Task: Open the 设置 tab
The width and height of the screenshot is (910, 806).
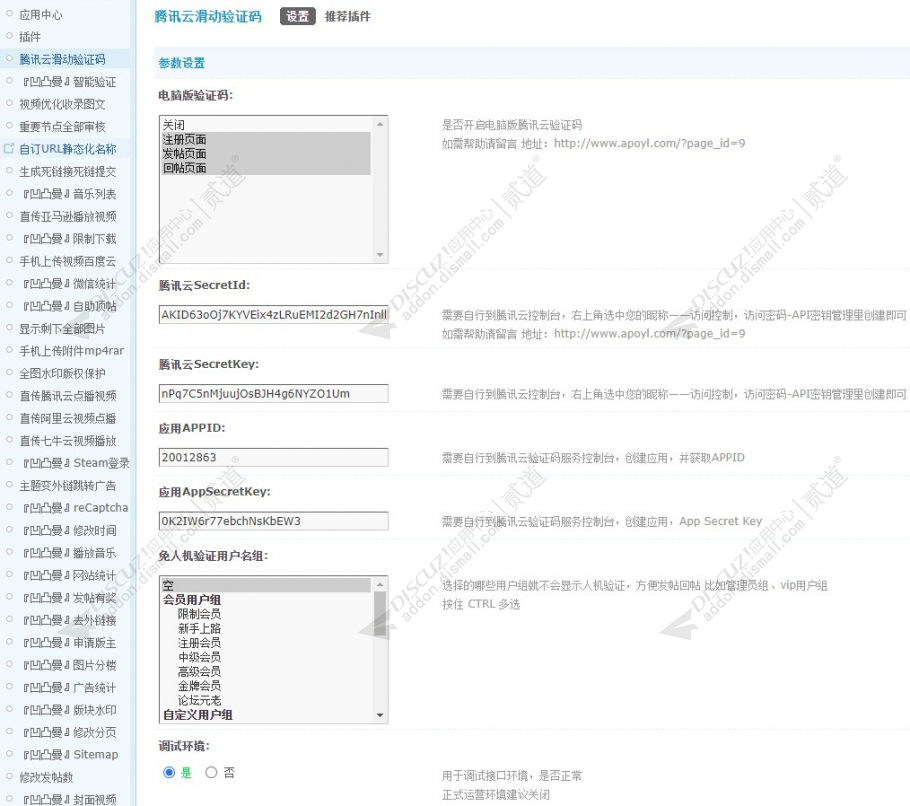Action: pos(298,16)
